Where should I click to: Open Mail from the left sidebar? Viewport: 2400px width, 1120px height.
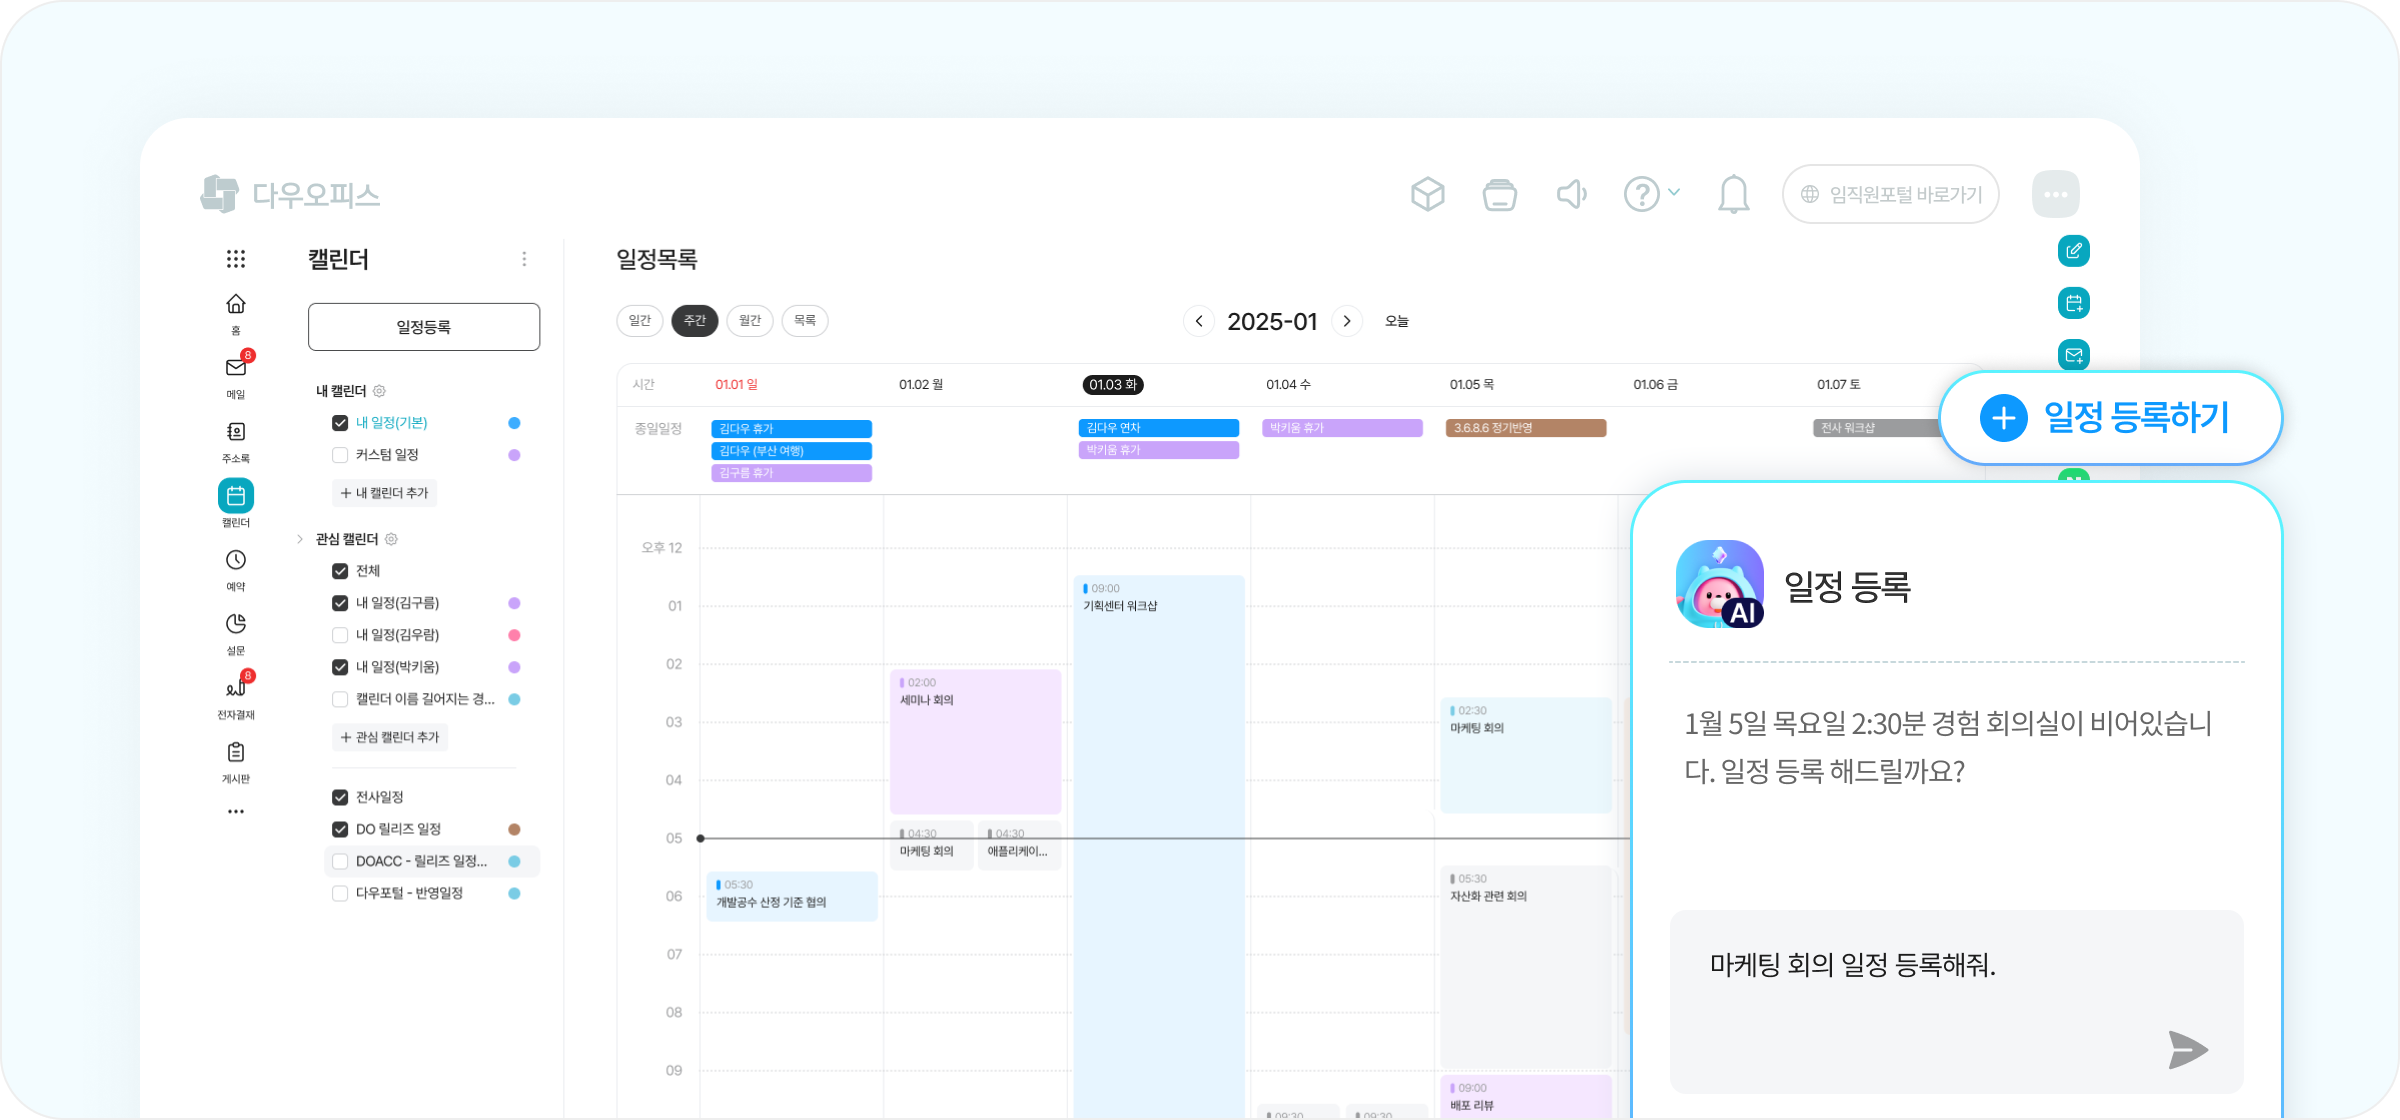click(x=236, y=367)
